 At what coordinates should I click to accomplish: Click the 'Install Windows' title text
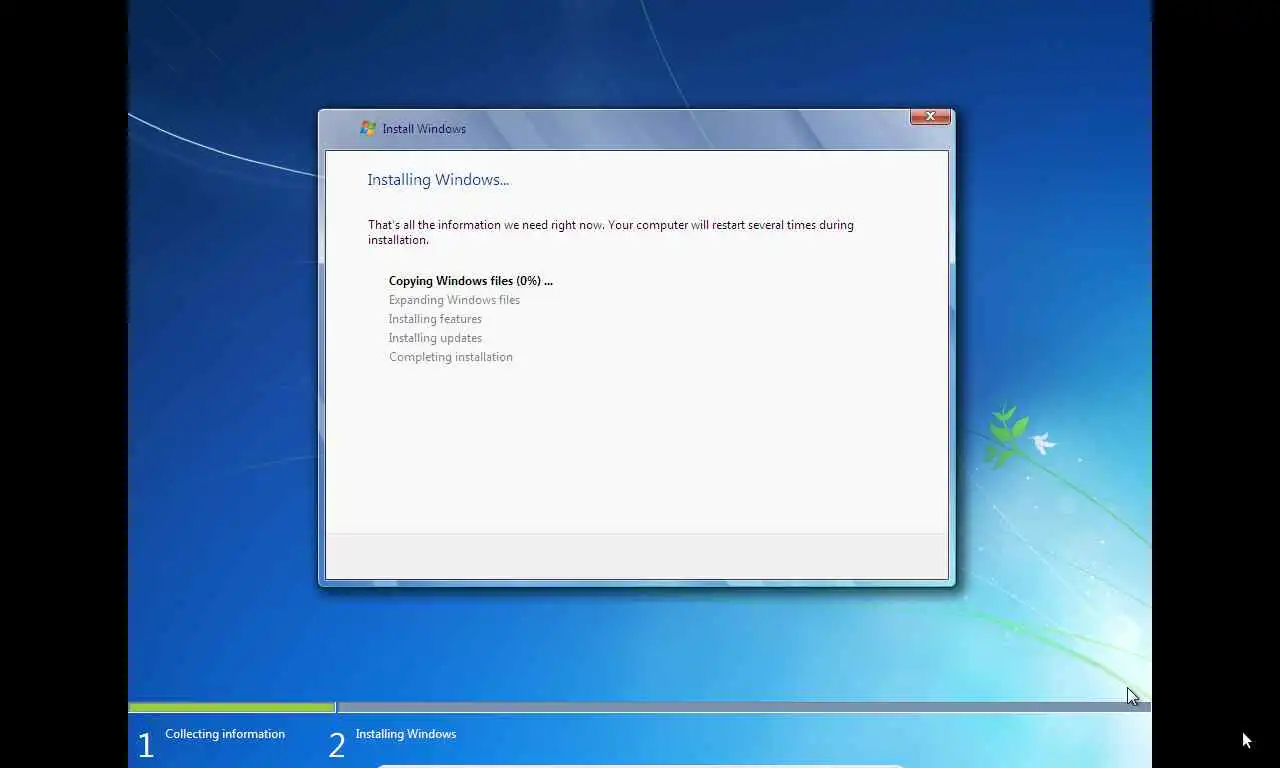point(424,129)
